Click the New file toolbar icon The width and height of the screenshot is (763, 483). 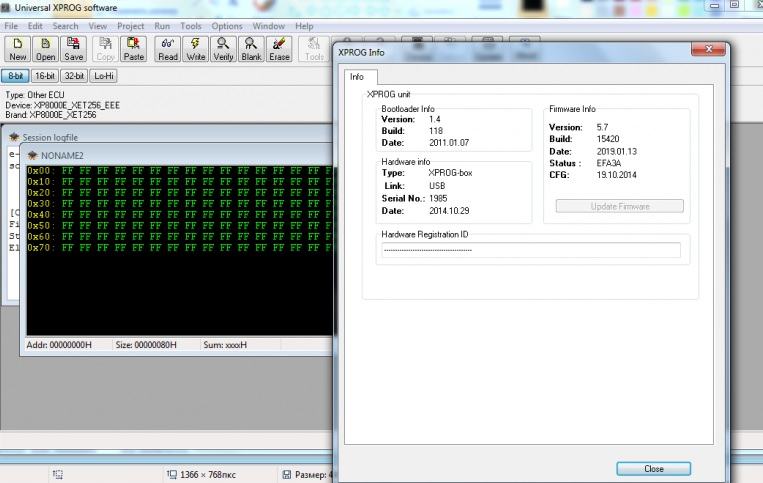coord(17,49)
